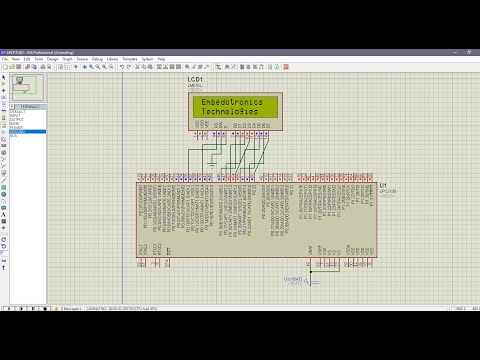480x360 pixels.
Task: Select the highlighted GROUND terminal entry
Action: pos(28,131)
